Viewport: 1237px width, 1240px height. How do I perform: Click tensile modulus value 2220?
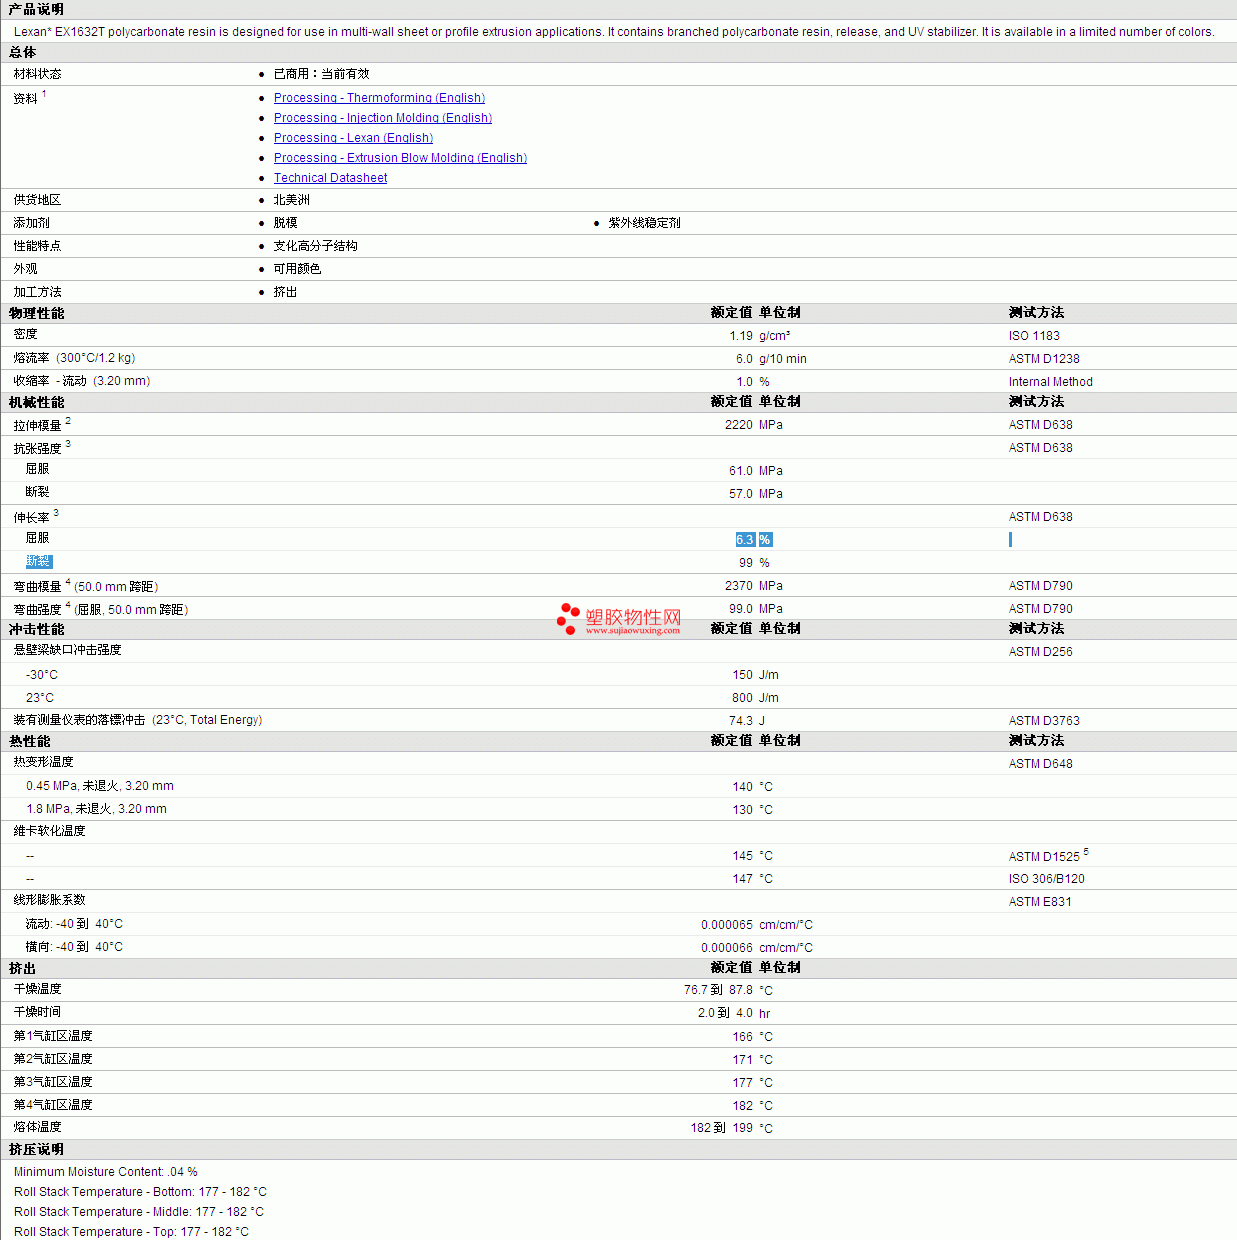point(739,425)
